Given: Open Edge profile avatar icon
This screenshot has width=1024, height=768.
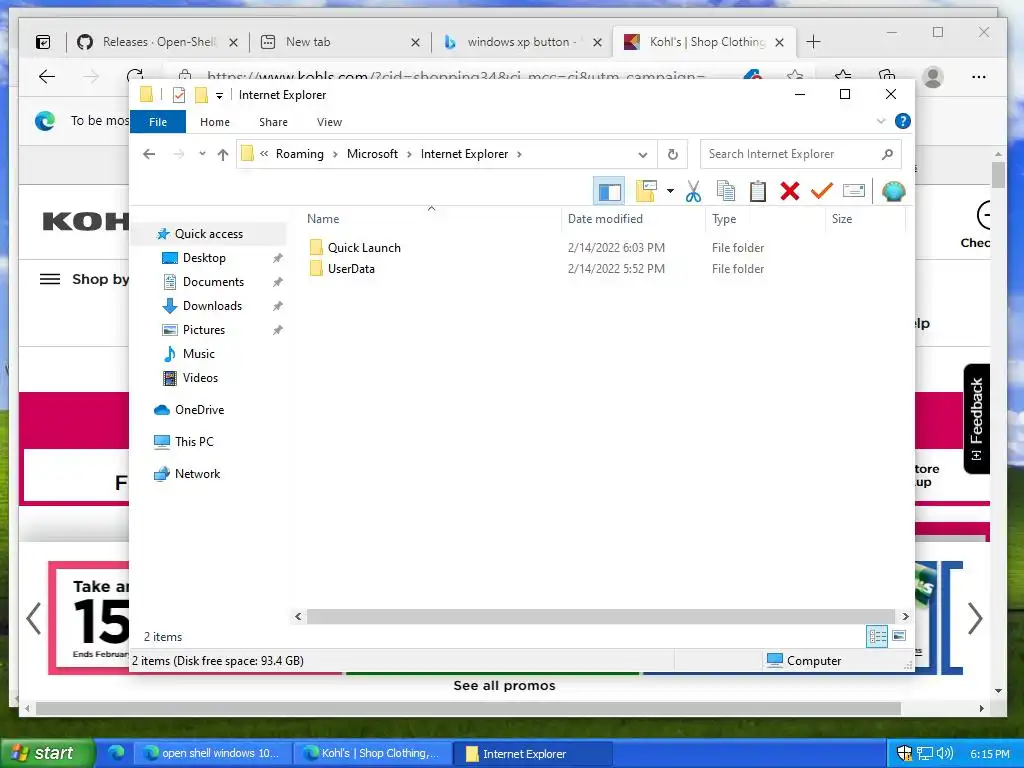Looking at the screenshot, I should (933, 76).
